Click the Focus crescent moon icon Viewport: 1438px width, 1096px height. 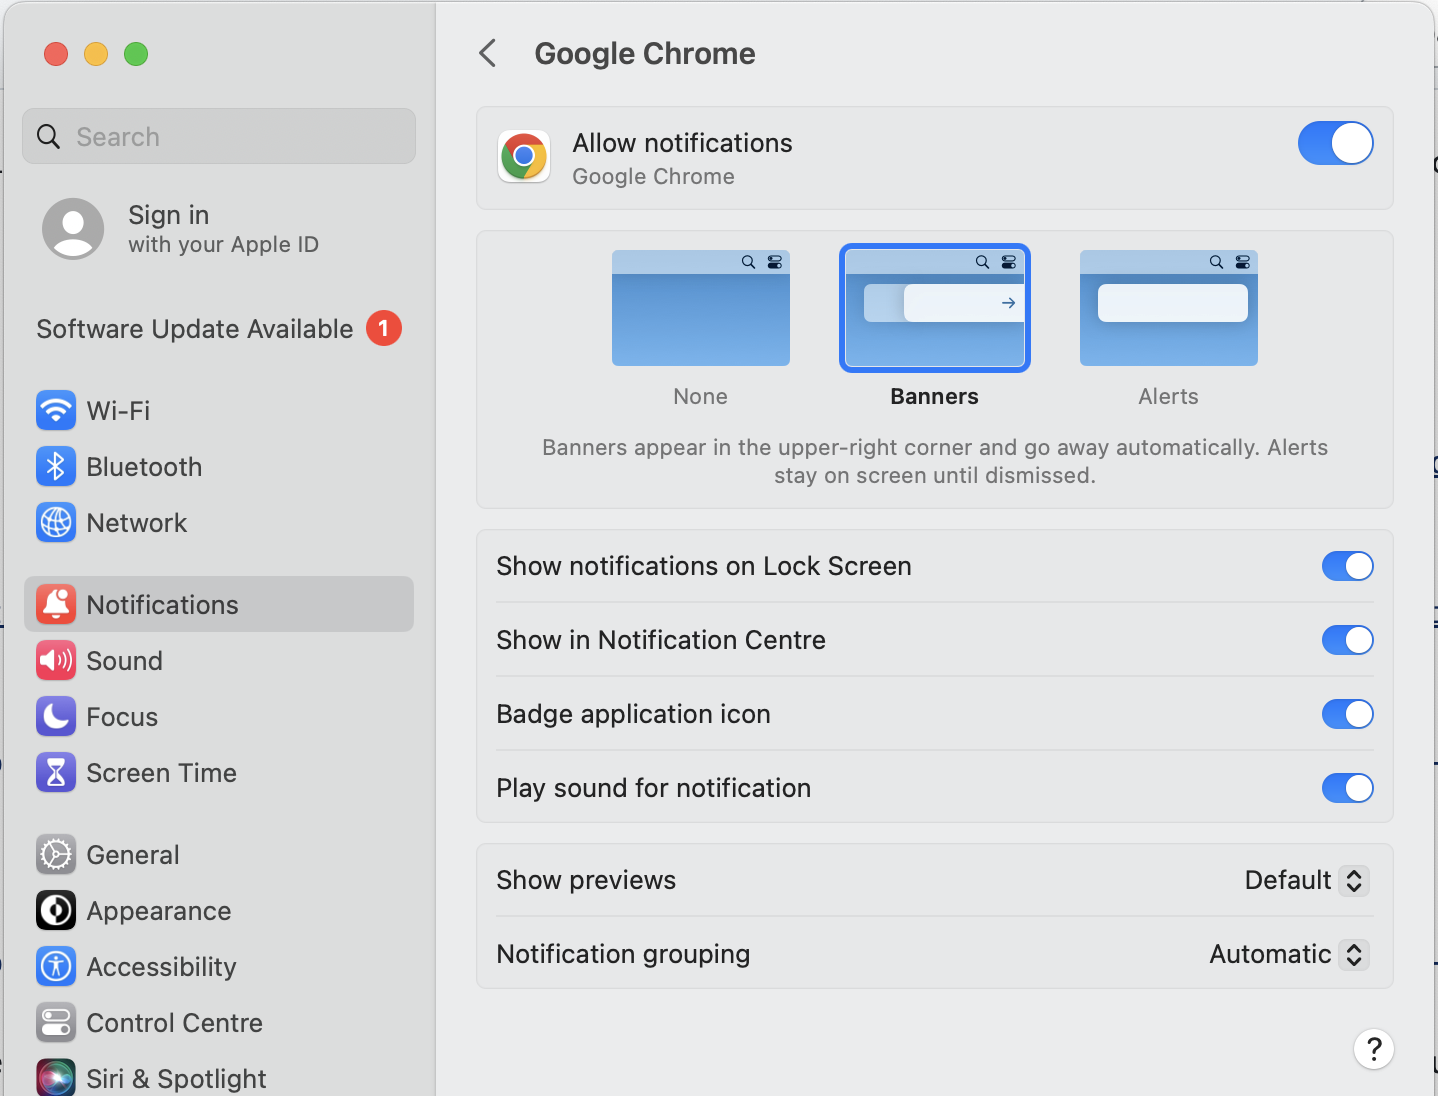(x=56, y=716)
